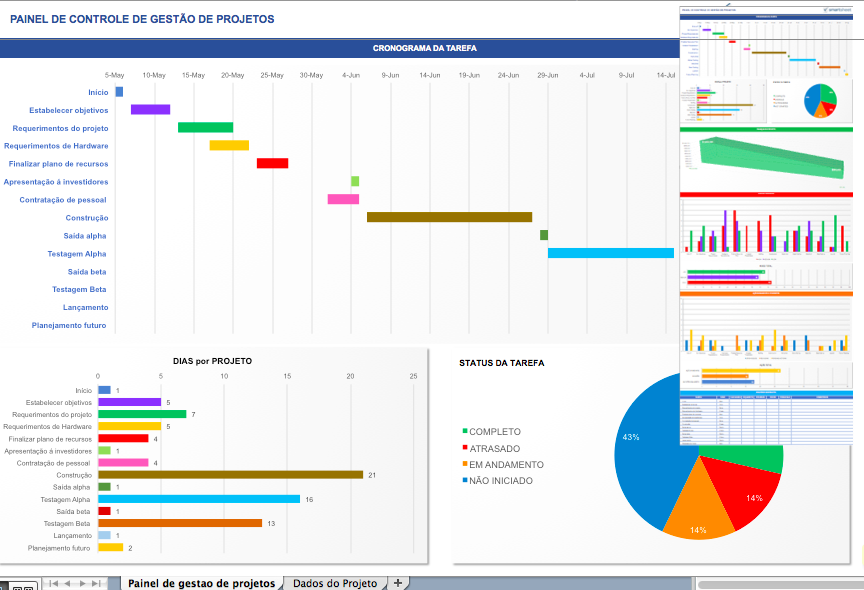Click the next sheet navigation arrow

[83, 583]
